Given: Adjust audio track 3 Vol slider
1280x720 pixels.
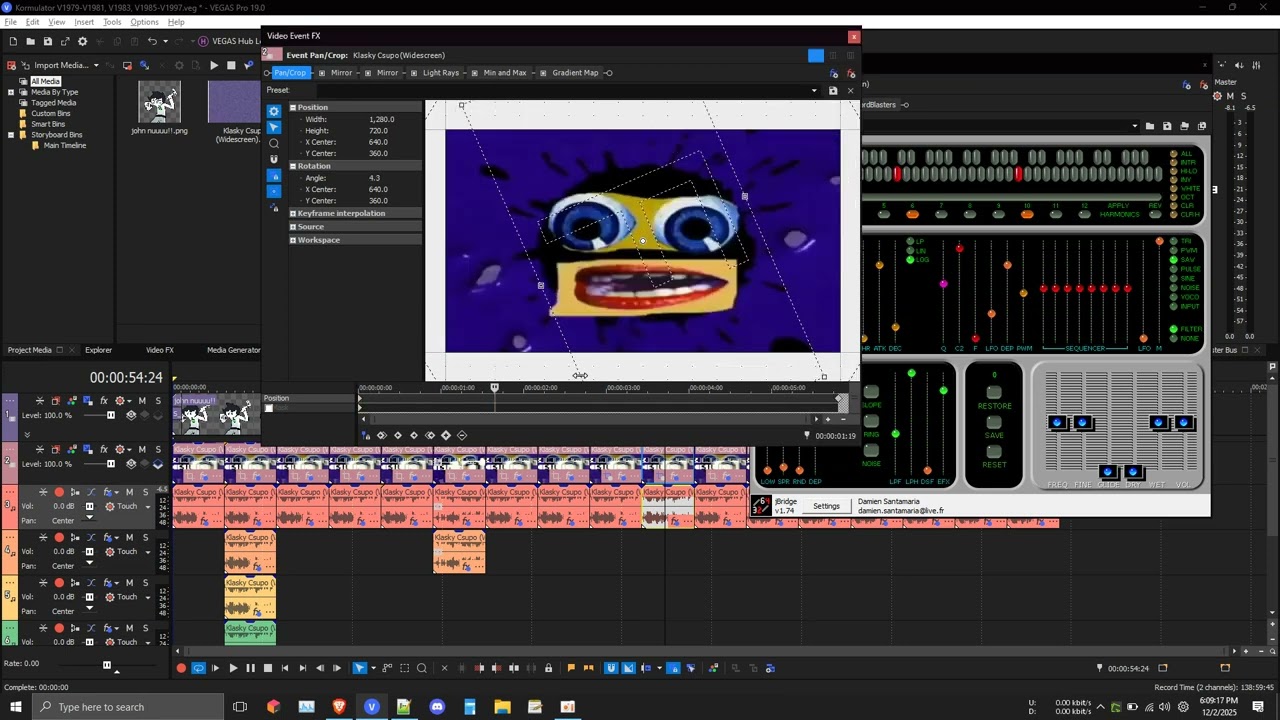Looking at the screenshot, I should [x=89, y=507].
